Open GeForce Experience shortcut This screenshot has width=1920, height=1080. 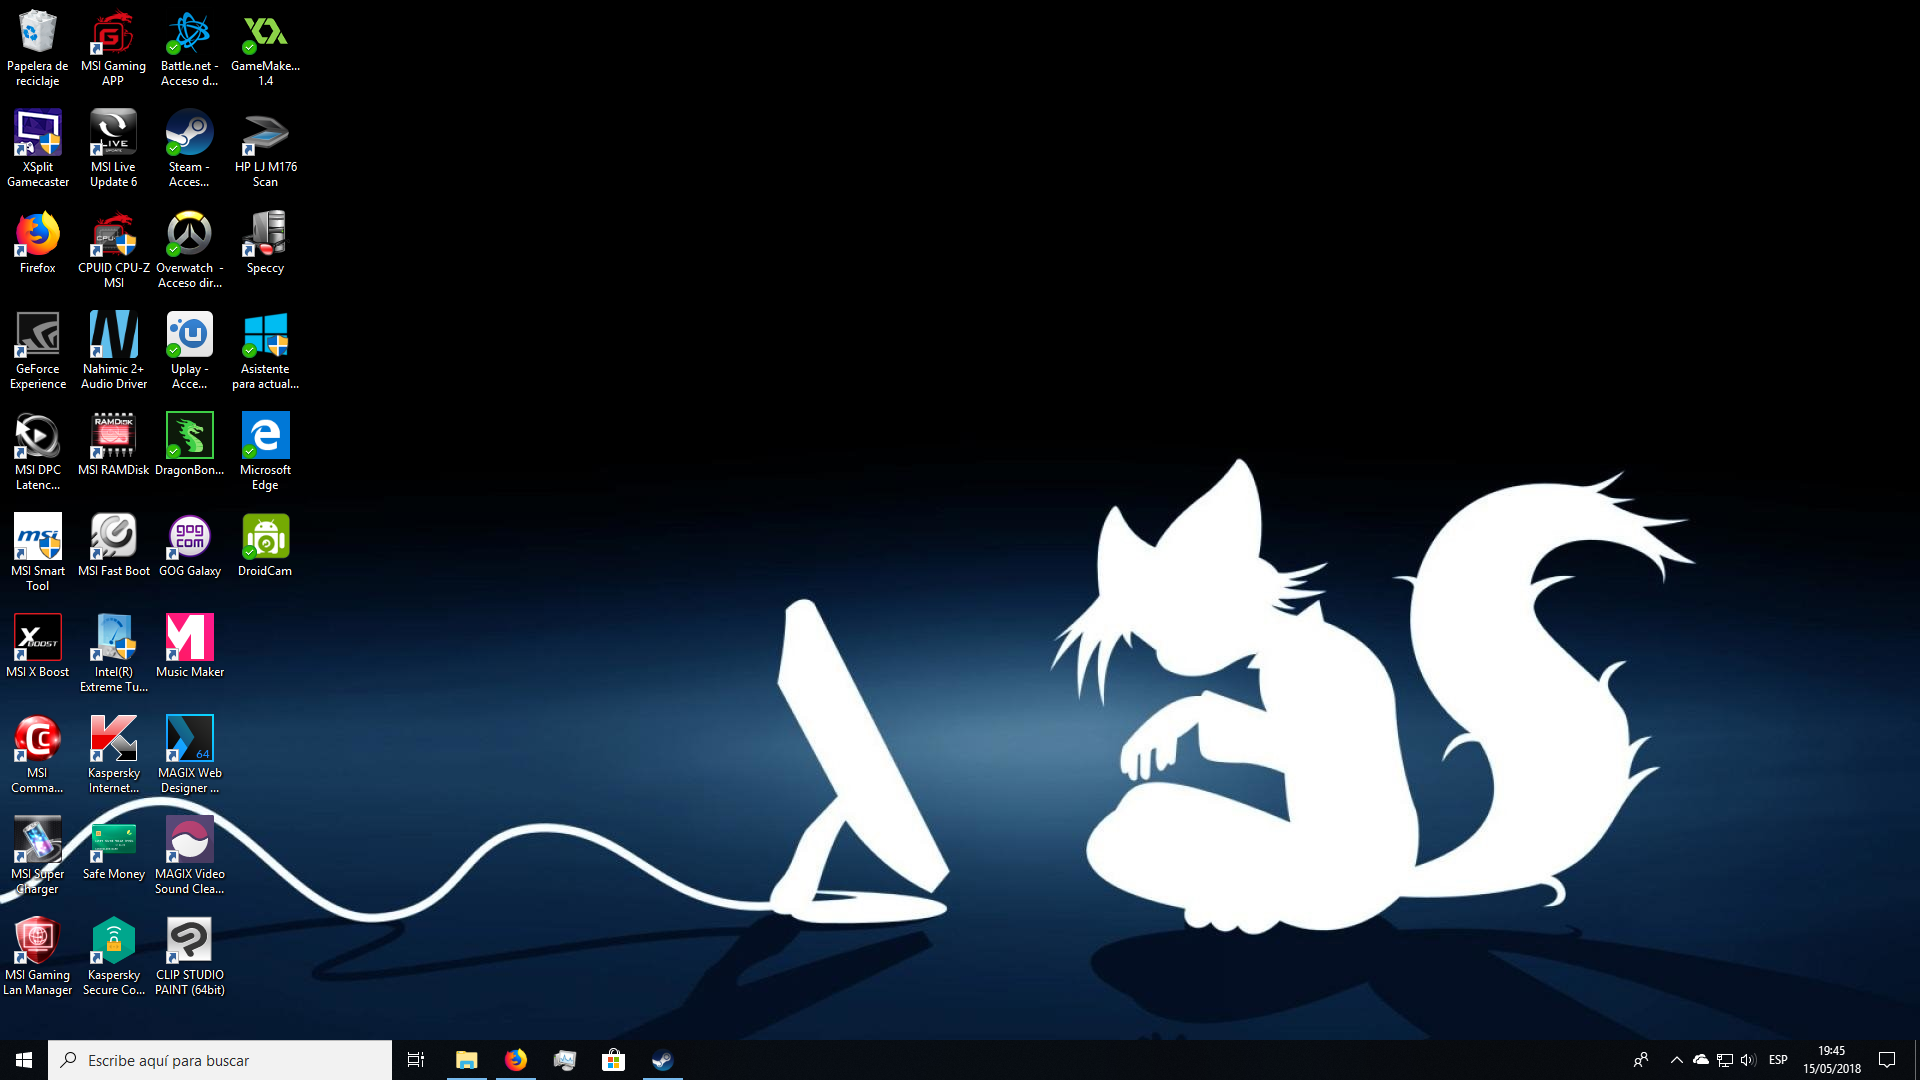[x=38, y=351]
